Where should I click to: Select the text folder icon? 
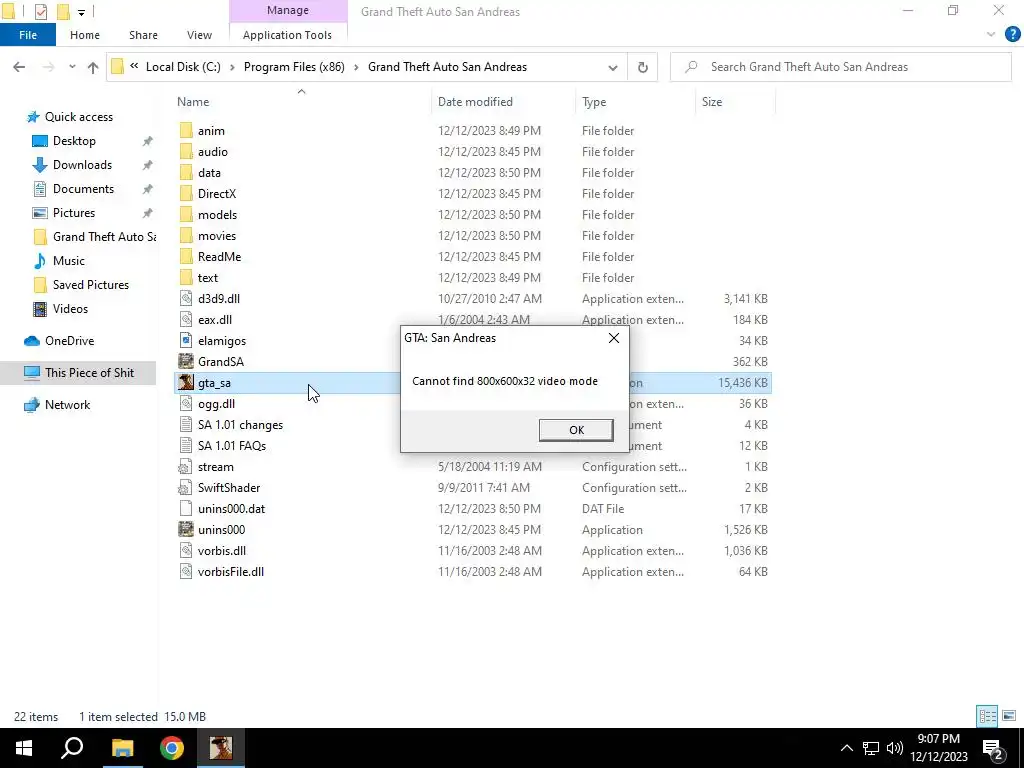186,278
